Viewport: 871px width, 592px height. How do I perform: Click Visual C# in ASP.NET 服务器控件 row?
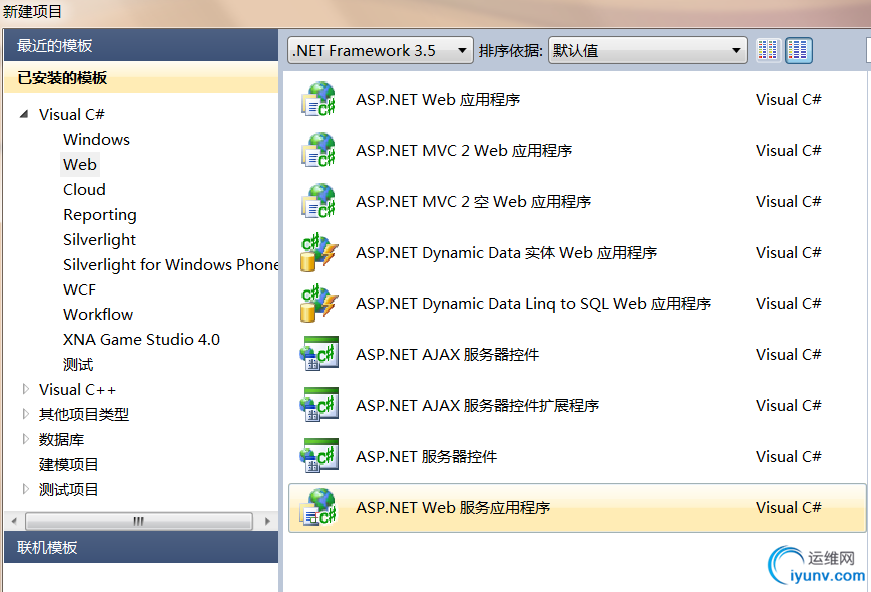pos(789,456)
